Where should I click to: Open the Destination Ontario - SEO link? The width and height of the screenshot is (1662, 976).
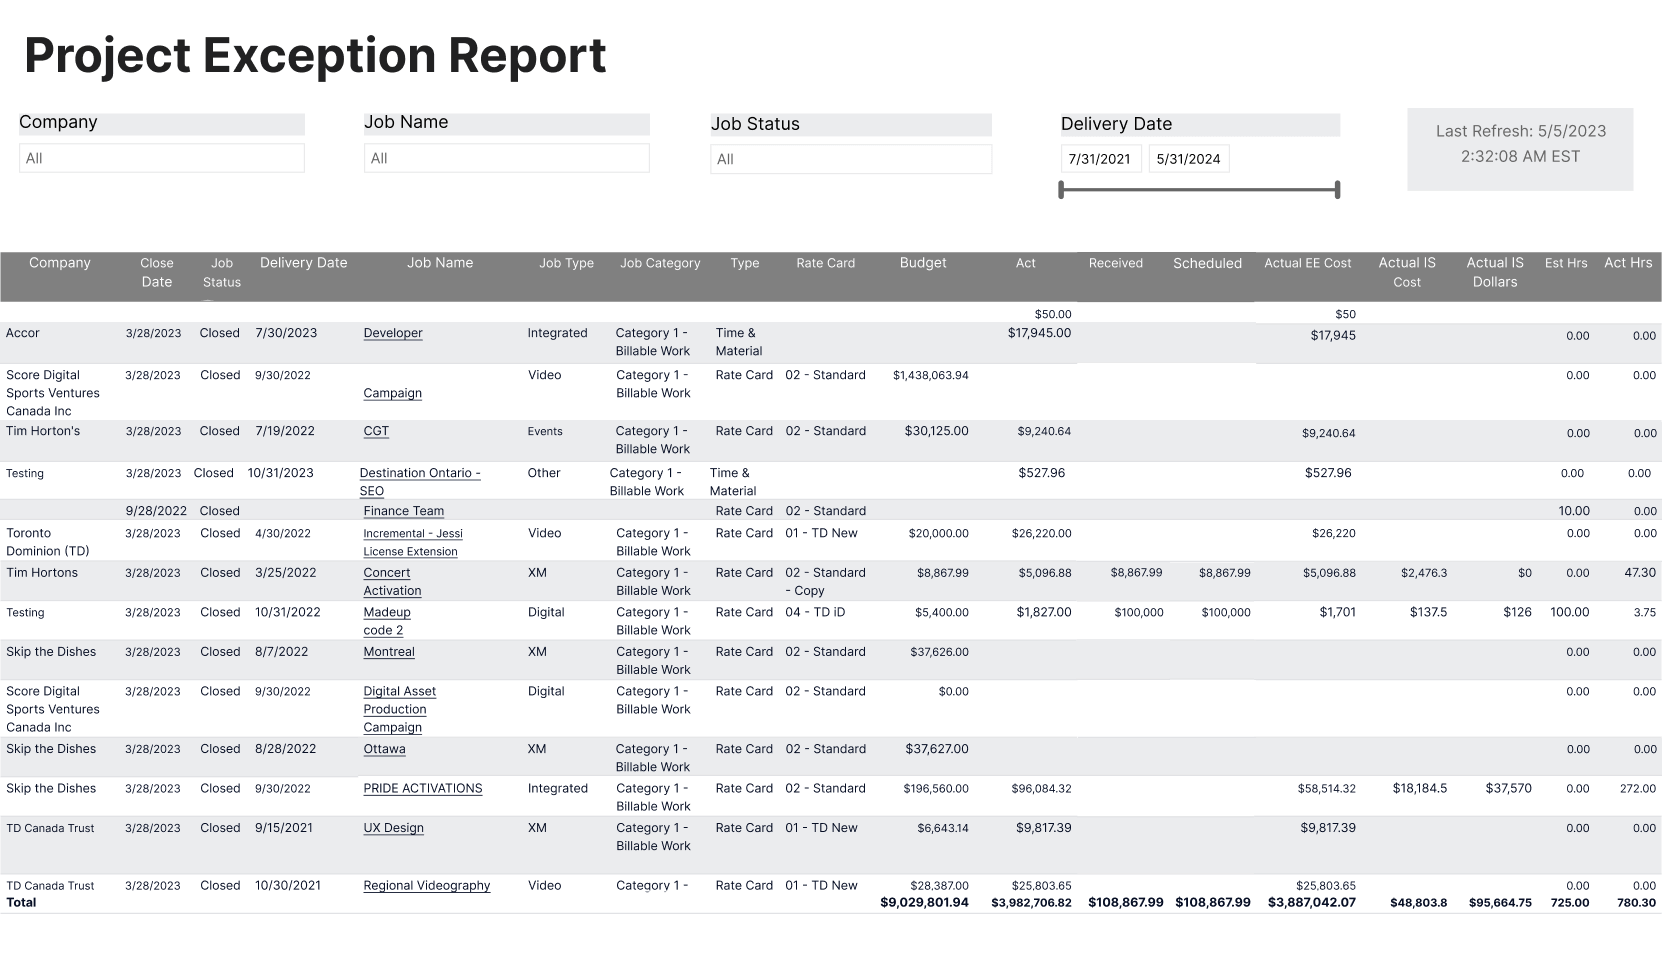(420, 481)
